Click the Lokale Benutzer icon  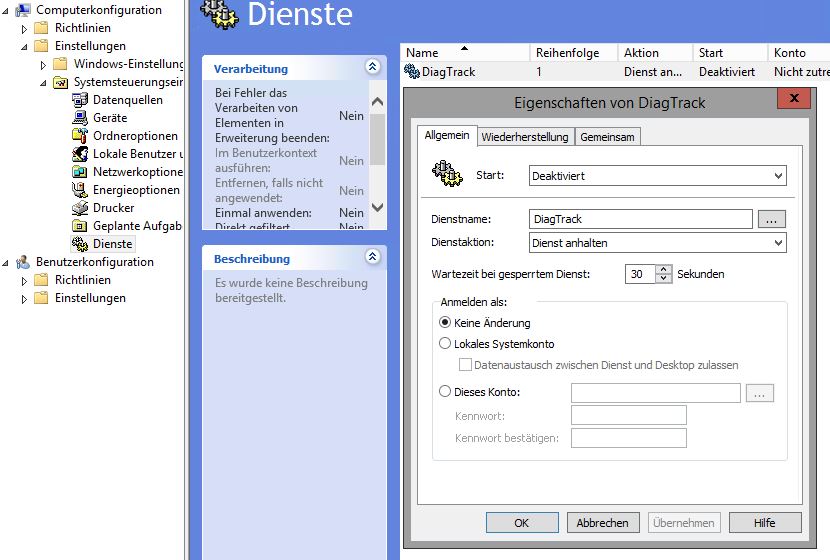(x=80, y=154)
